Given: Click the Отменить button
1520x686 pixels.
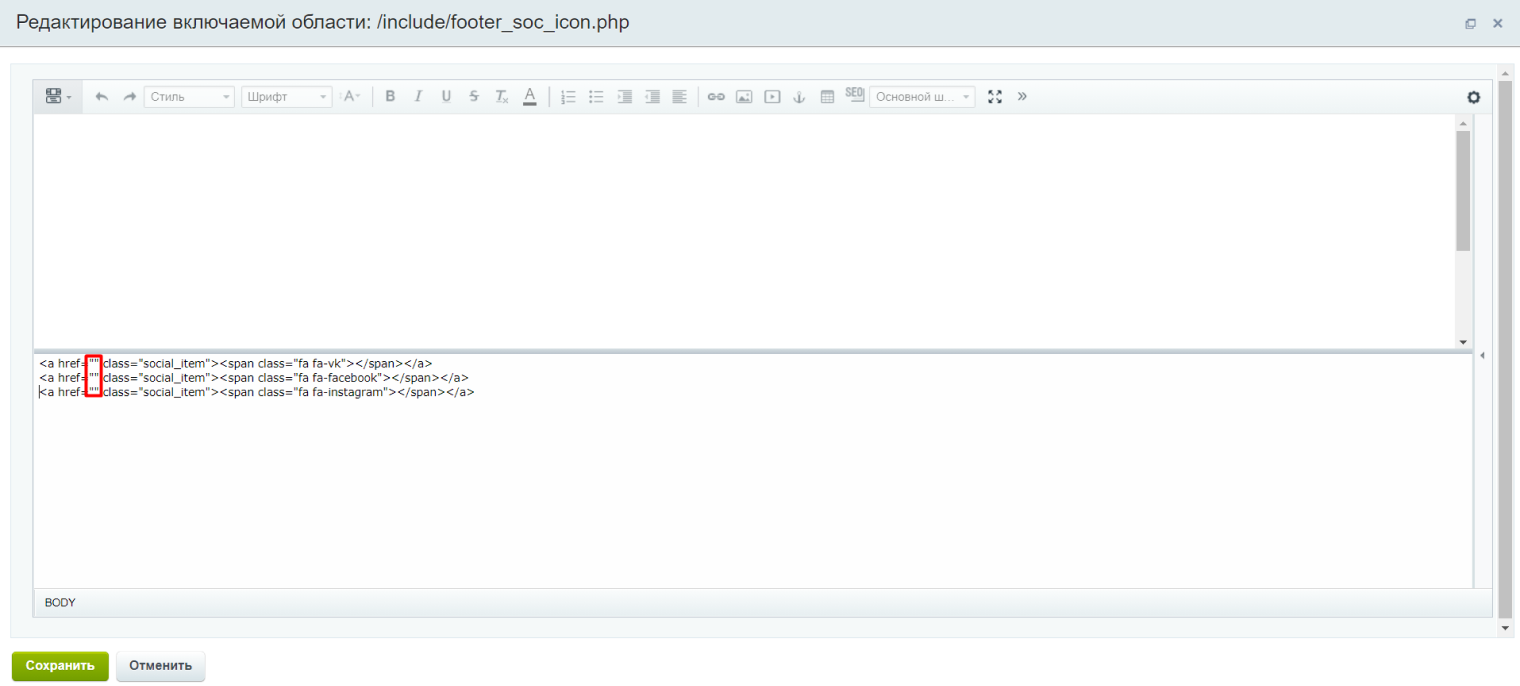Looking at the screenshot, I should pyautogui.click(x=160, y=666).
